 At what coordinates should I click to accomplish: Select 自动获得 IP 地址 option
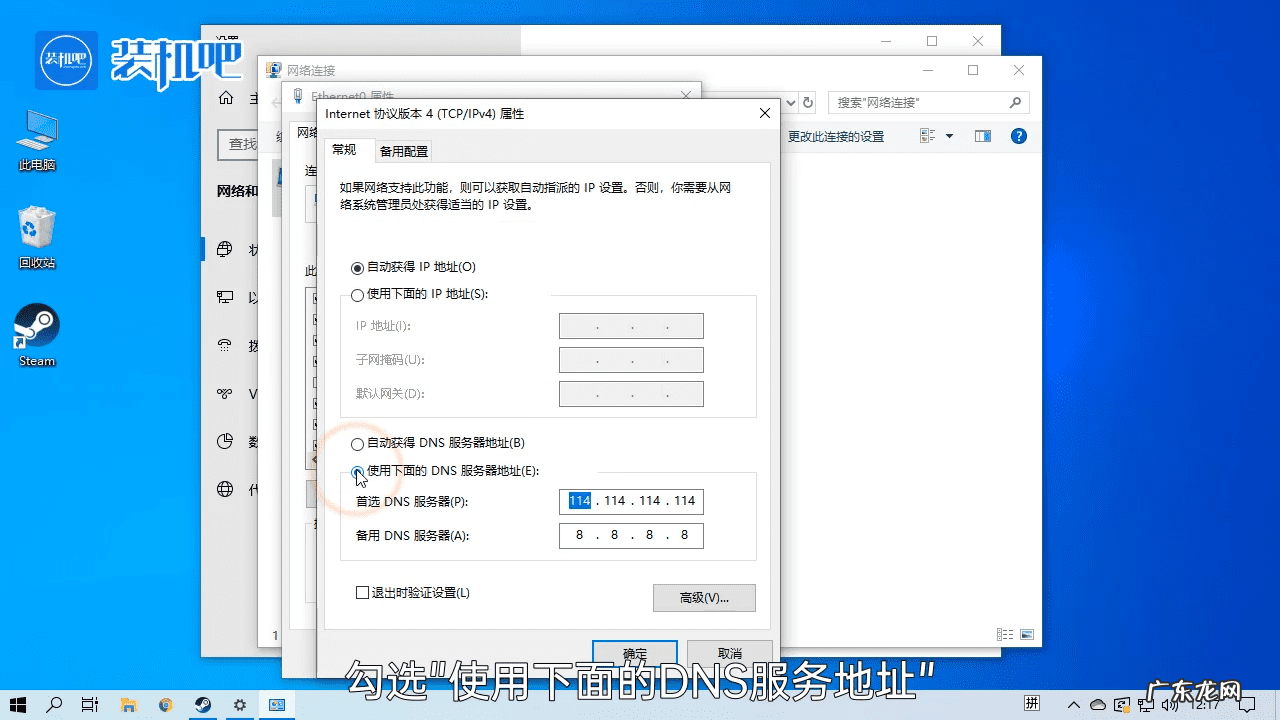click(x=357, y=267)
